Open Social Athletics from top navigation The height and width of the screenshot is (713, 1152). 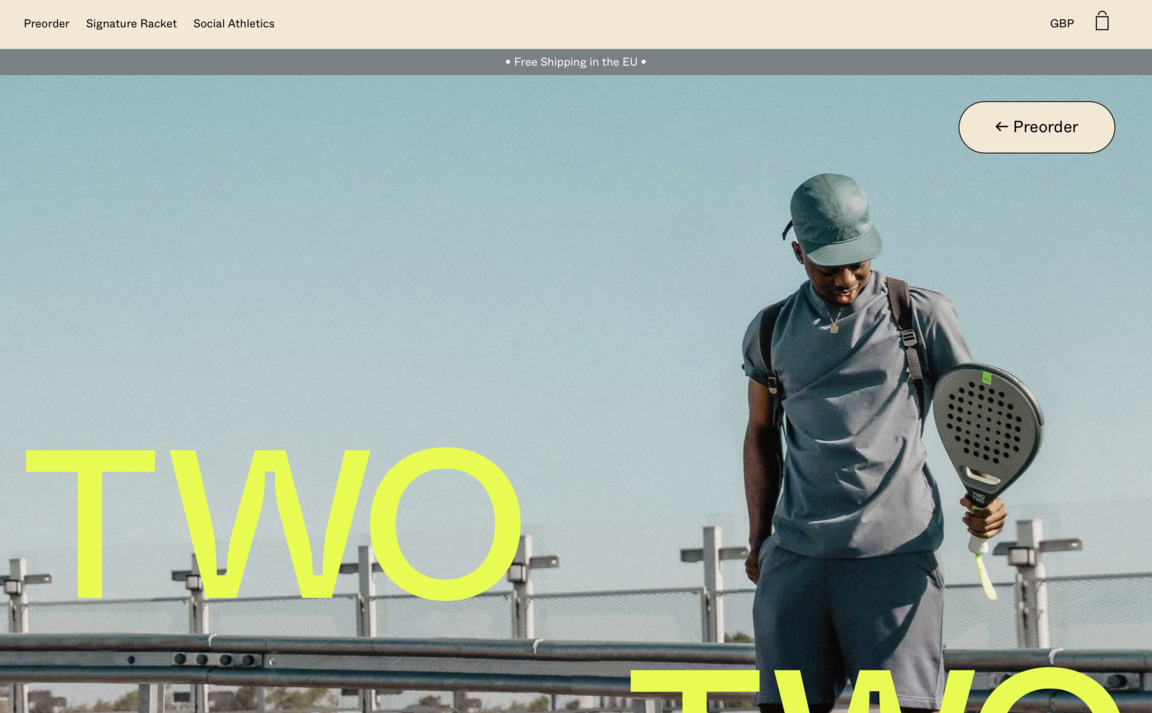tap(233, 23)
